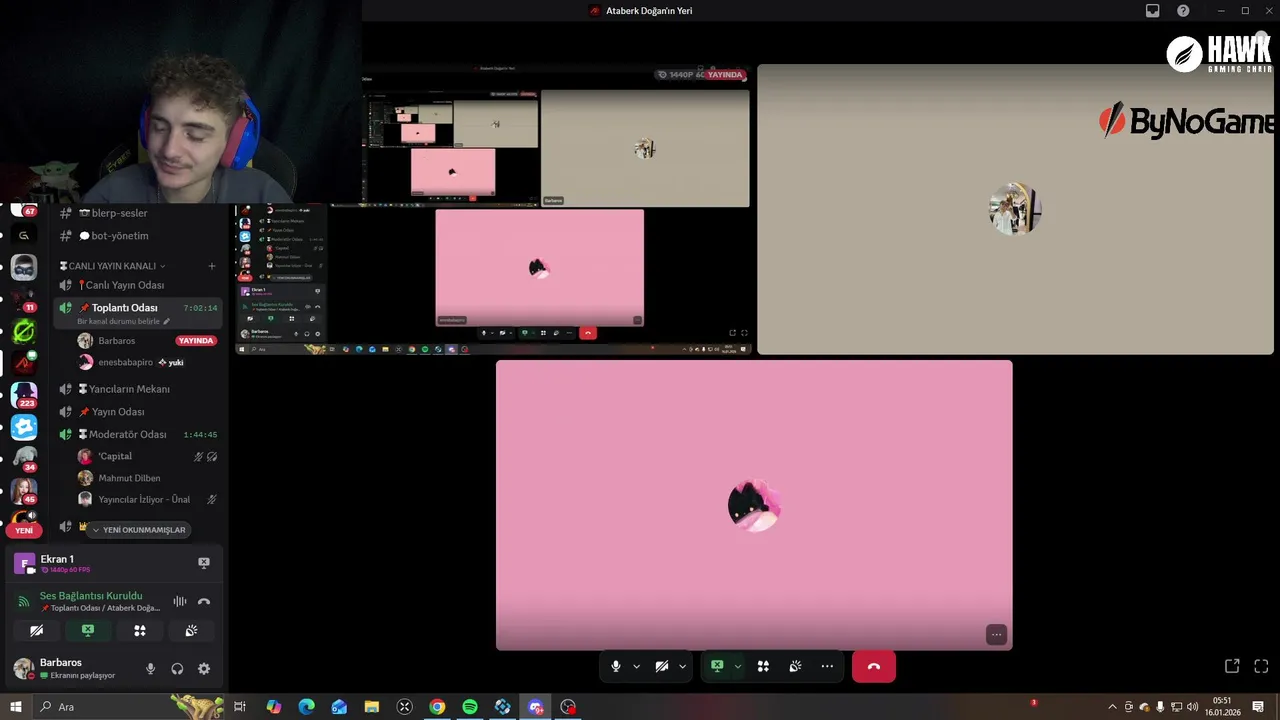Viewport: 1280px width, 720px height.
Task: Open Discord inbox icon in title bar
Action: tap(1152, 11)
